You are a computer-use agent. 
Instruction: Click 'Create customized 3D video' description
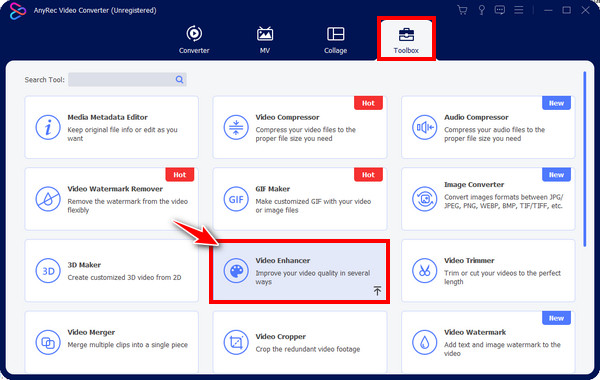[124, 277]
